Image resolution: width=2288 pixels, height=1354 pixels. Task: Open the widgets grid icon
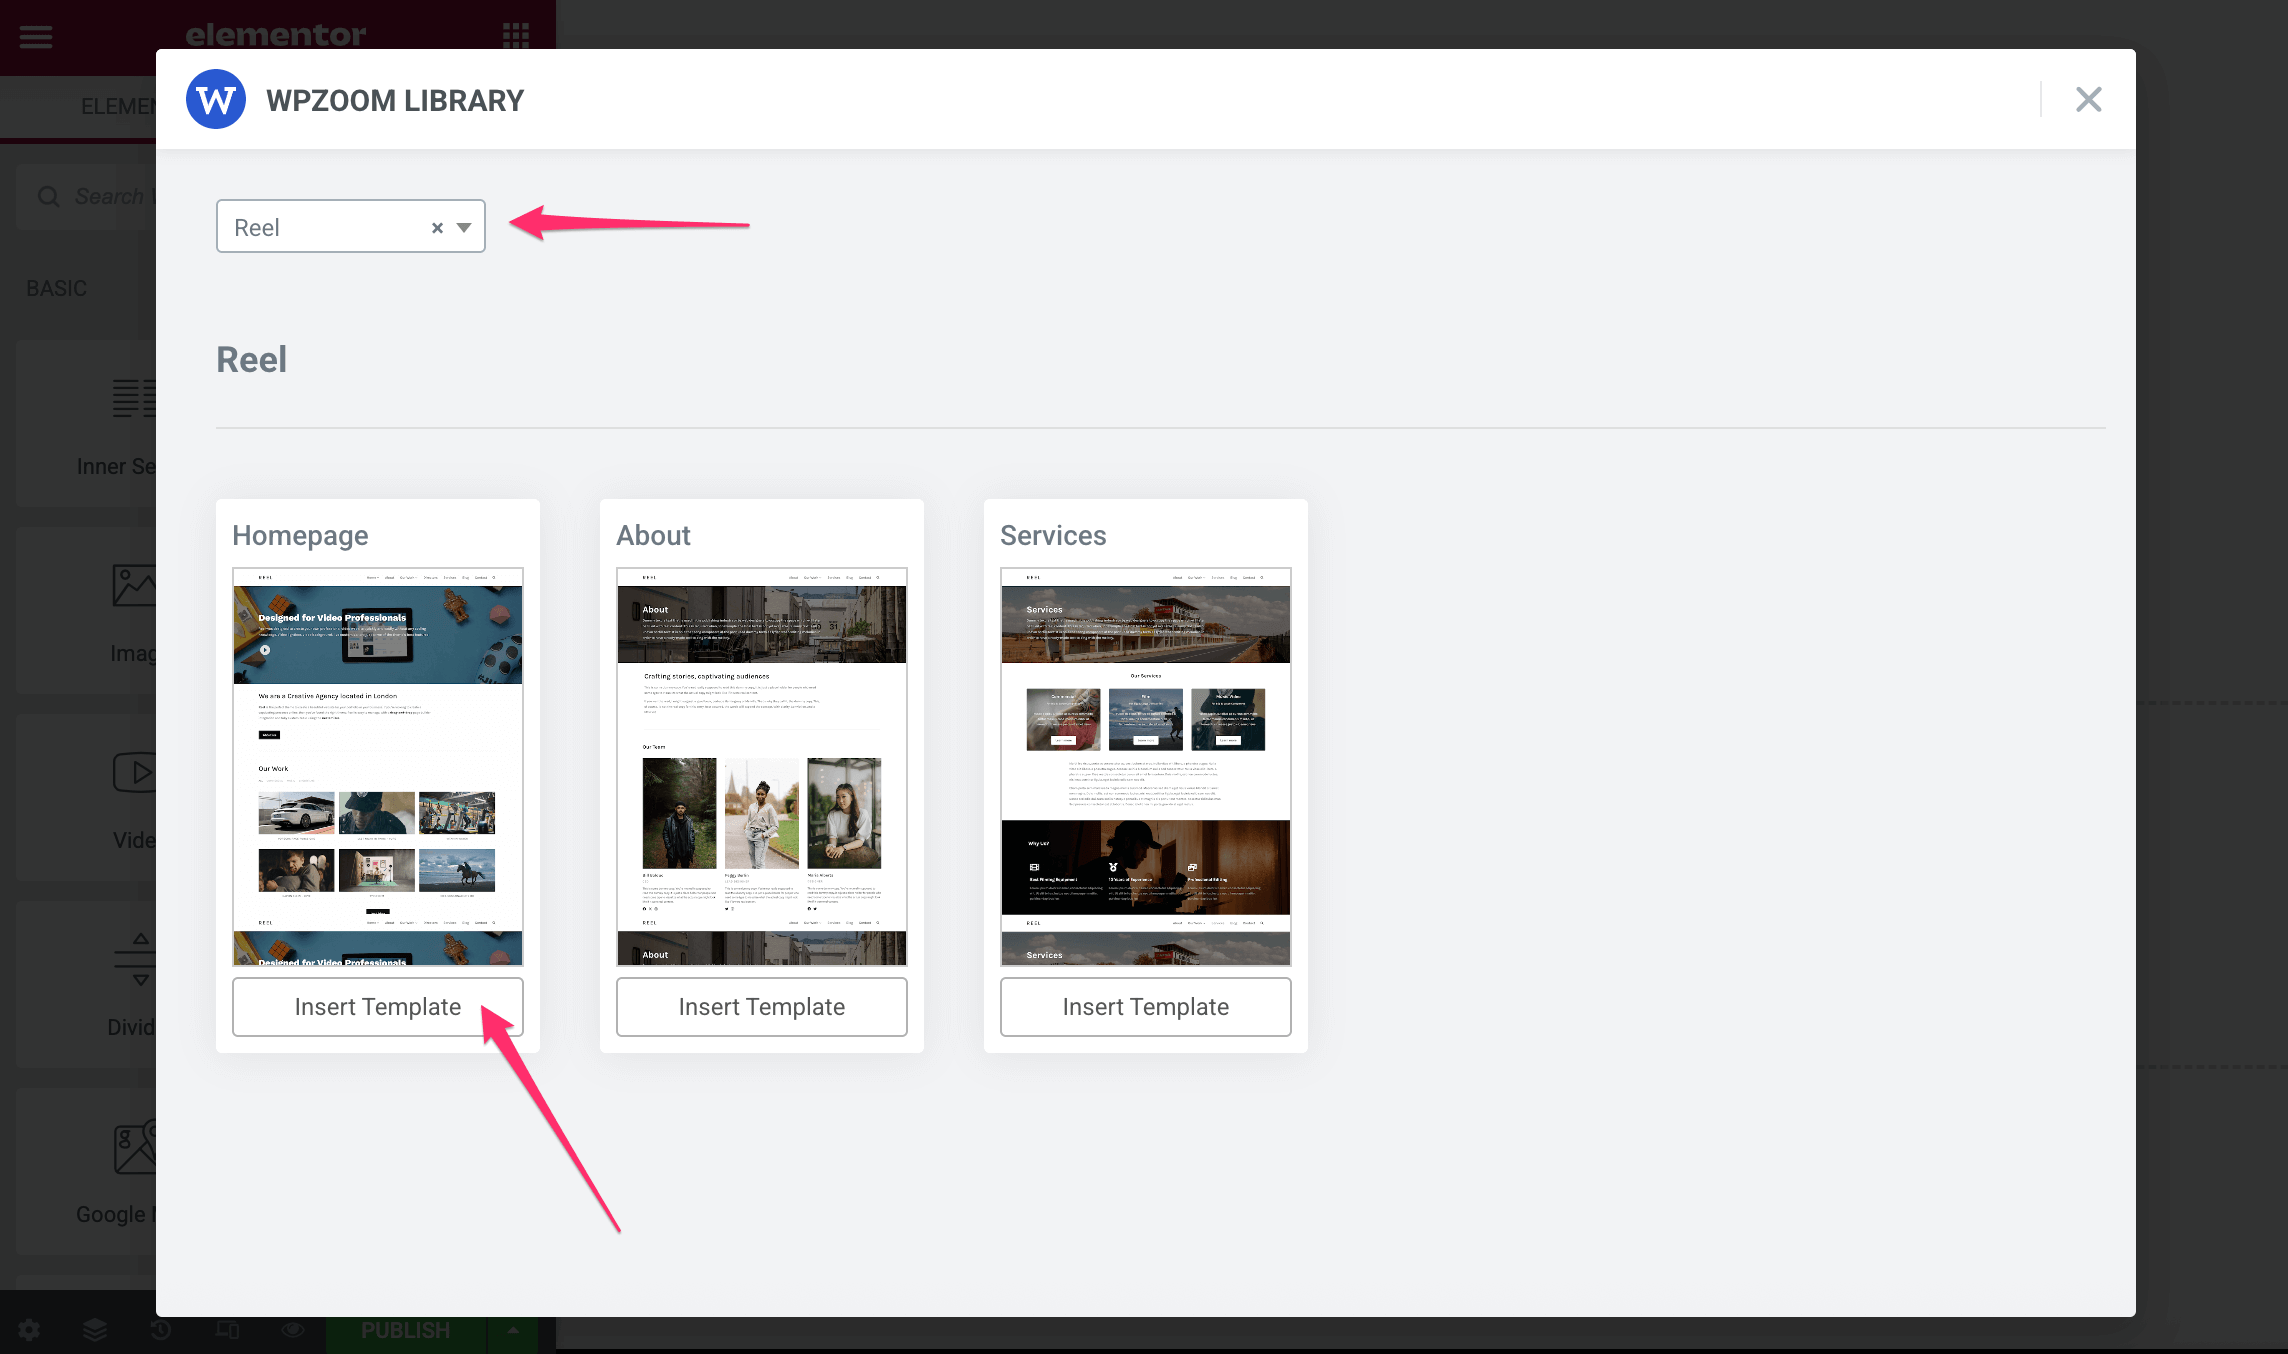tap(516, 37)
